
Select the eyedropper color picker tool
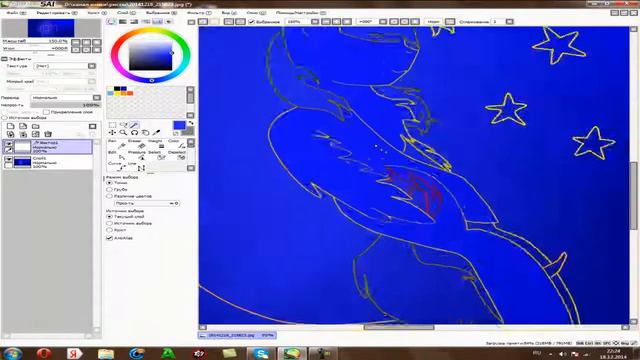[x=156, y=133]
